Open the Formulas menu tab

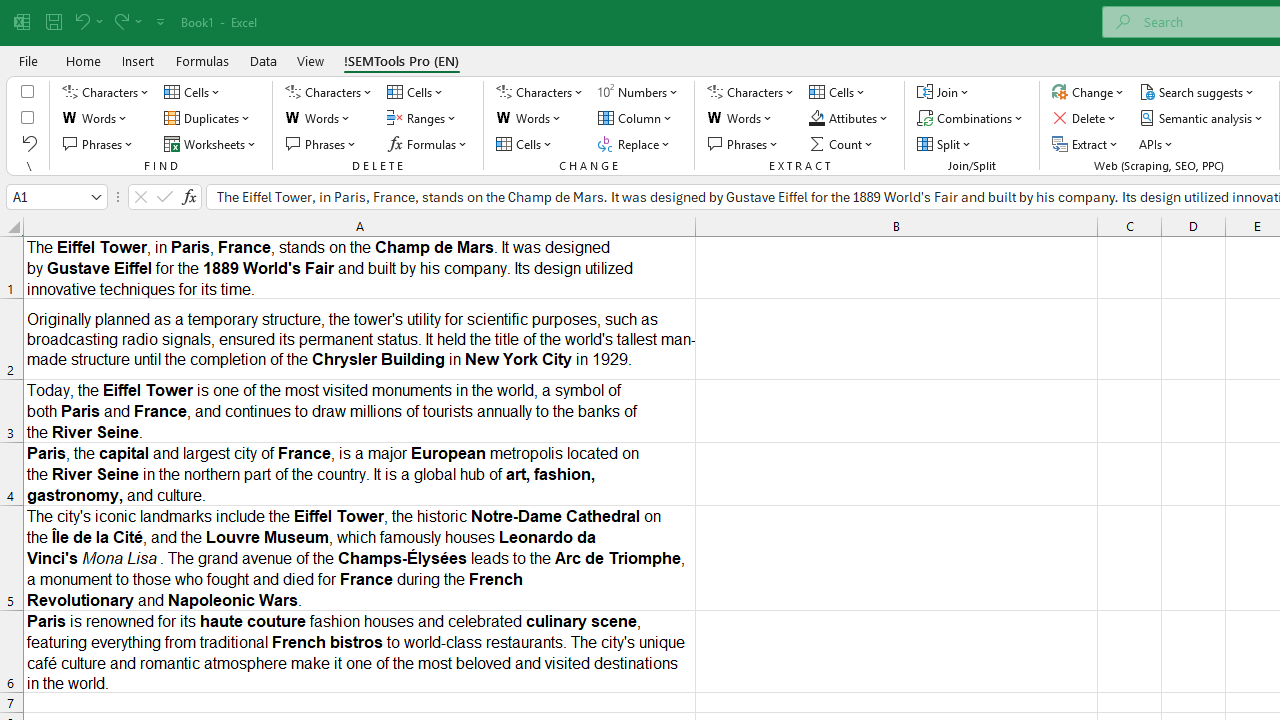click(202, 61)
